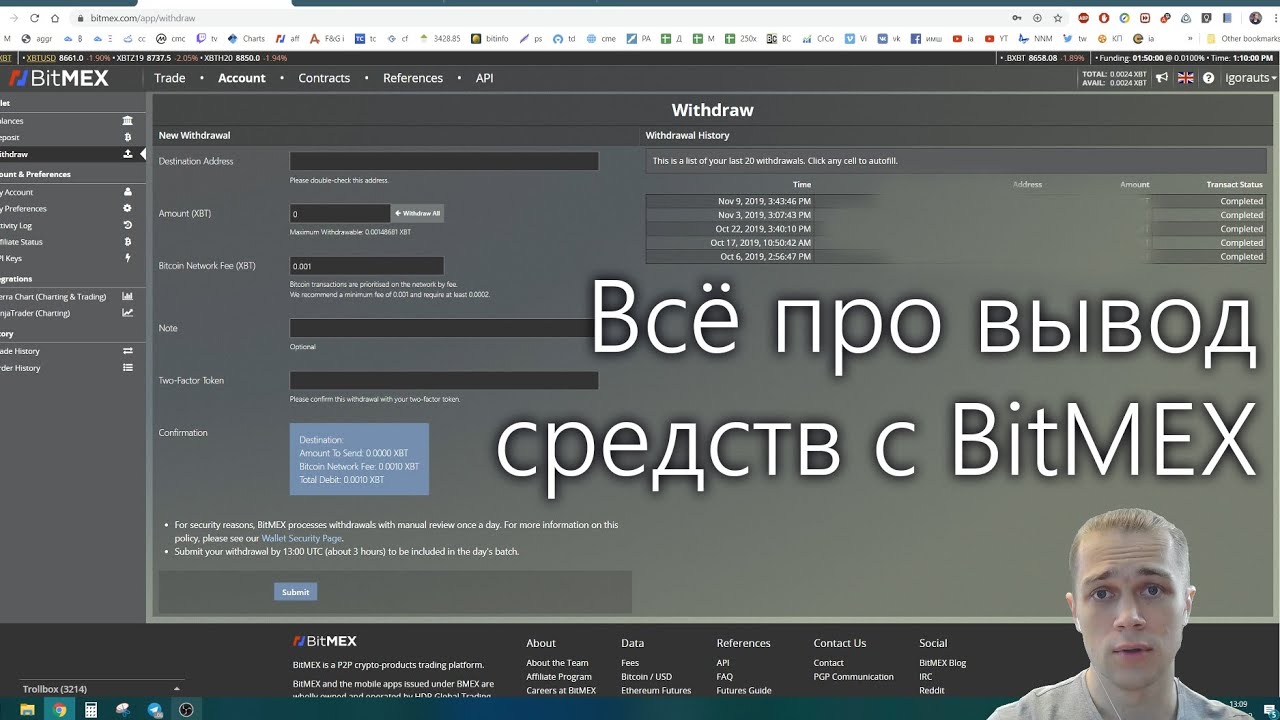Expand the igorauts user dropdown
The height and width of the screenshot is (720, 1280).
click(x=1251, y=78)
